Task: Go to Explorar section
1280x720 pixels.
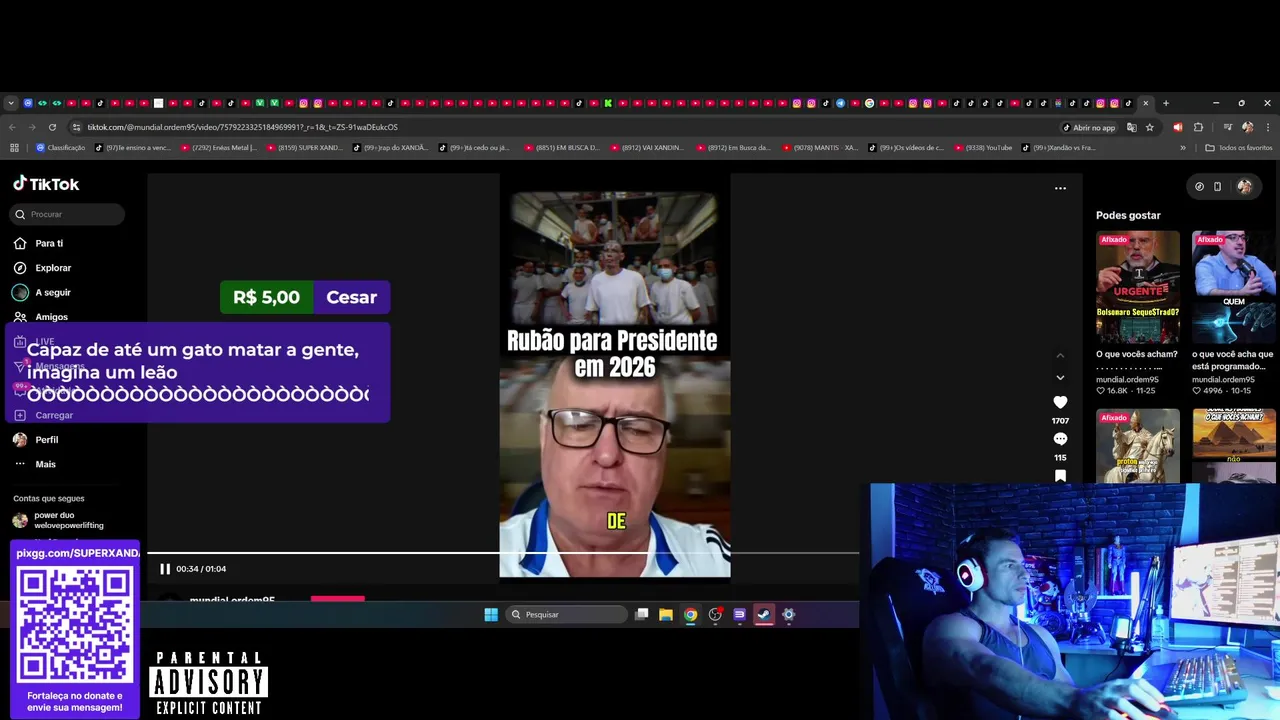Action: [x=53, y=268]
